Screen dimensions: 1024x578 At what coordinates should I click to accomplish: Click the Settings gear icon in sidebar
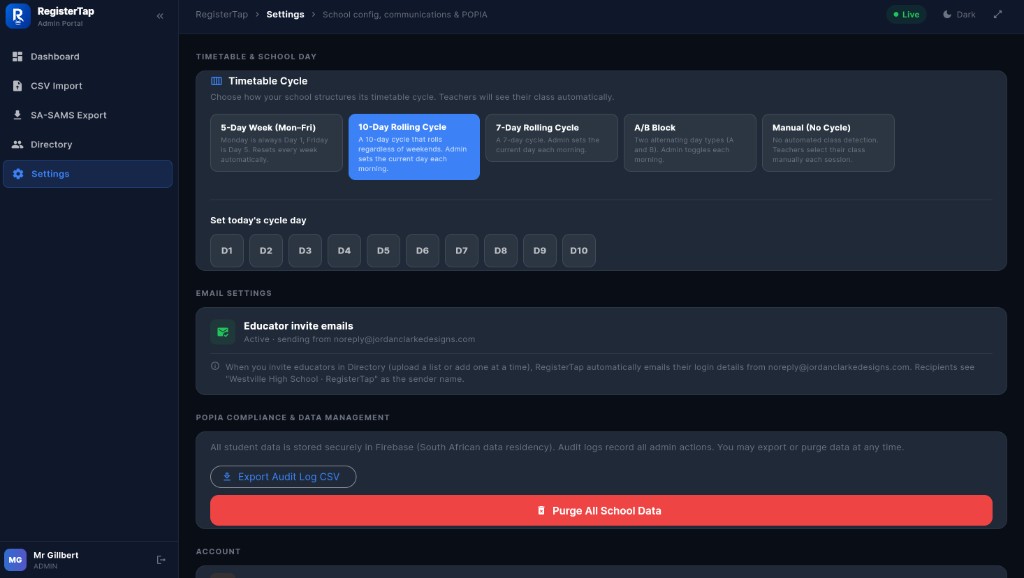pos(18,174)
